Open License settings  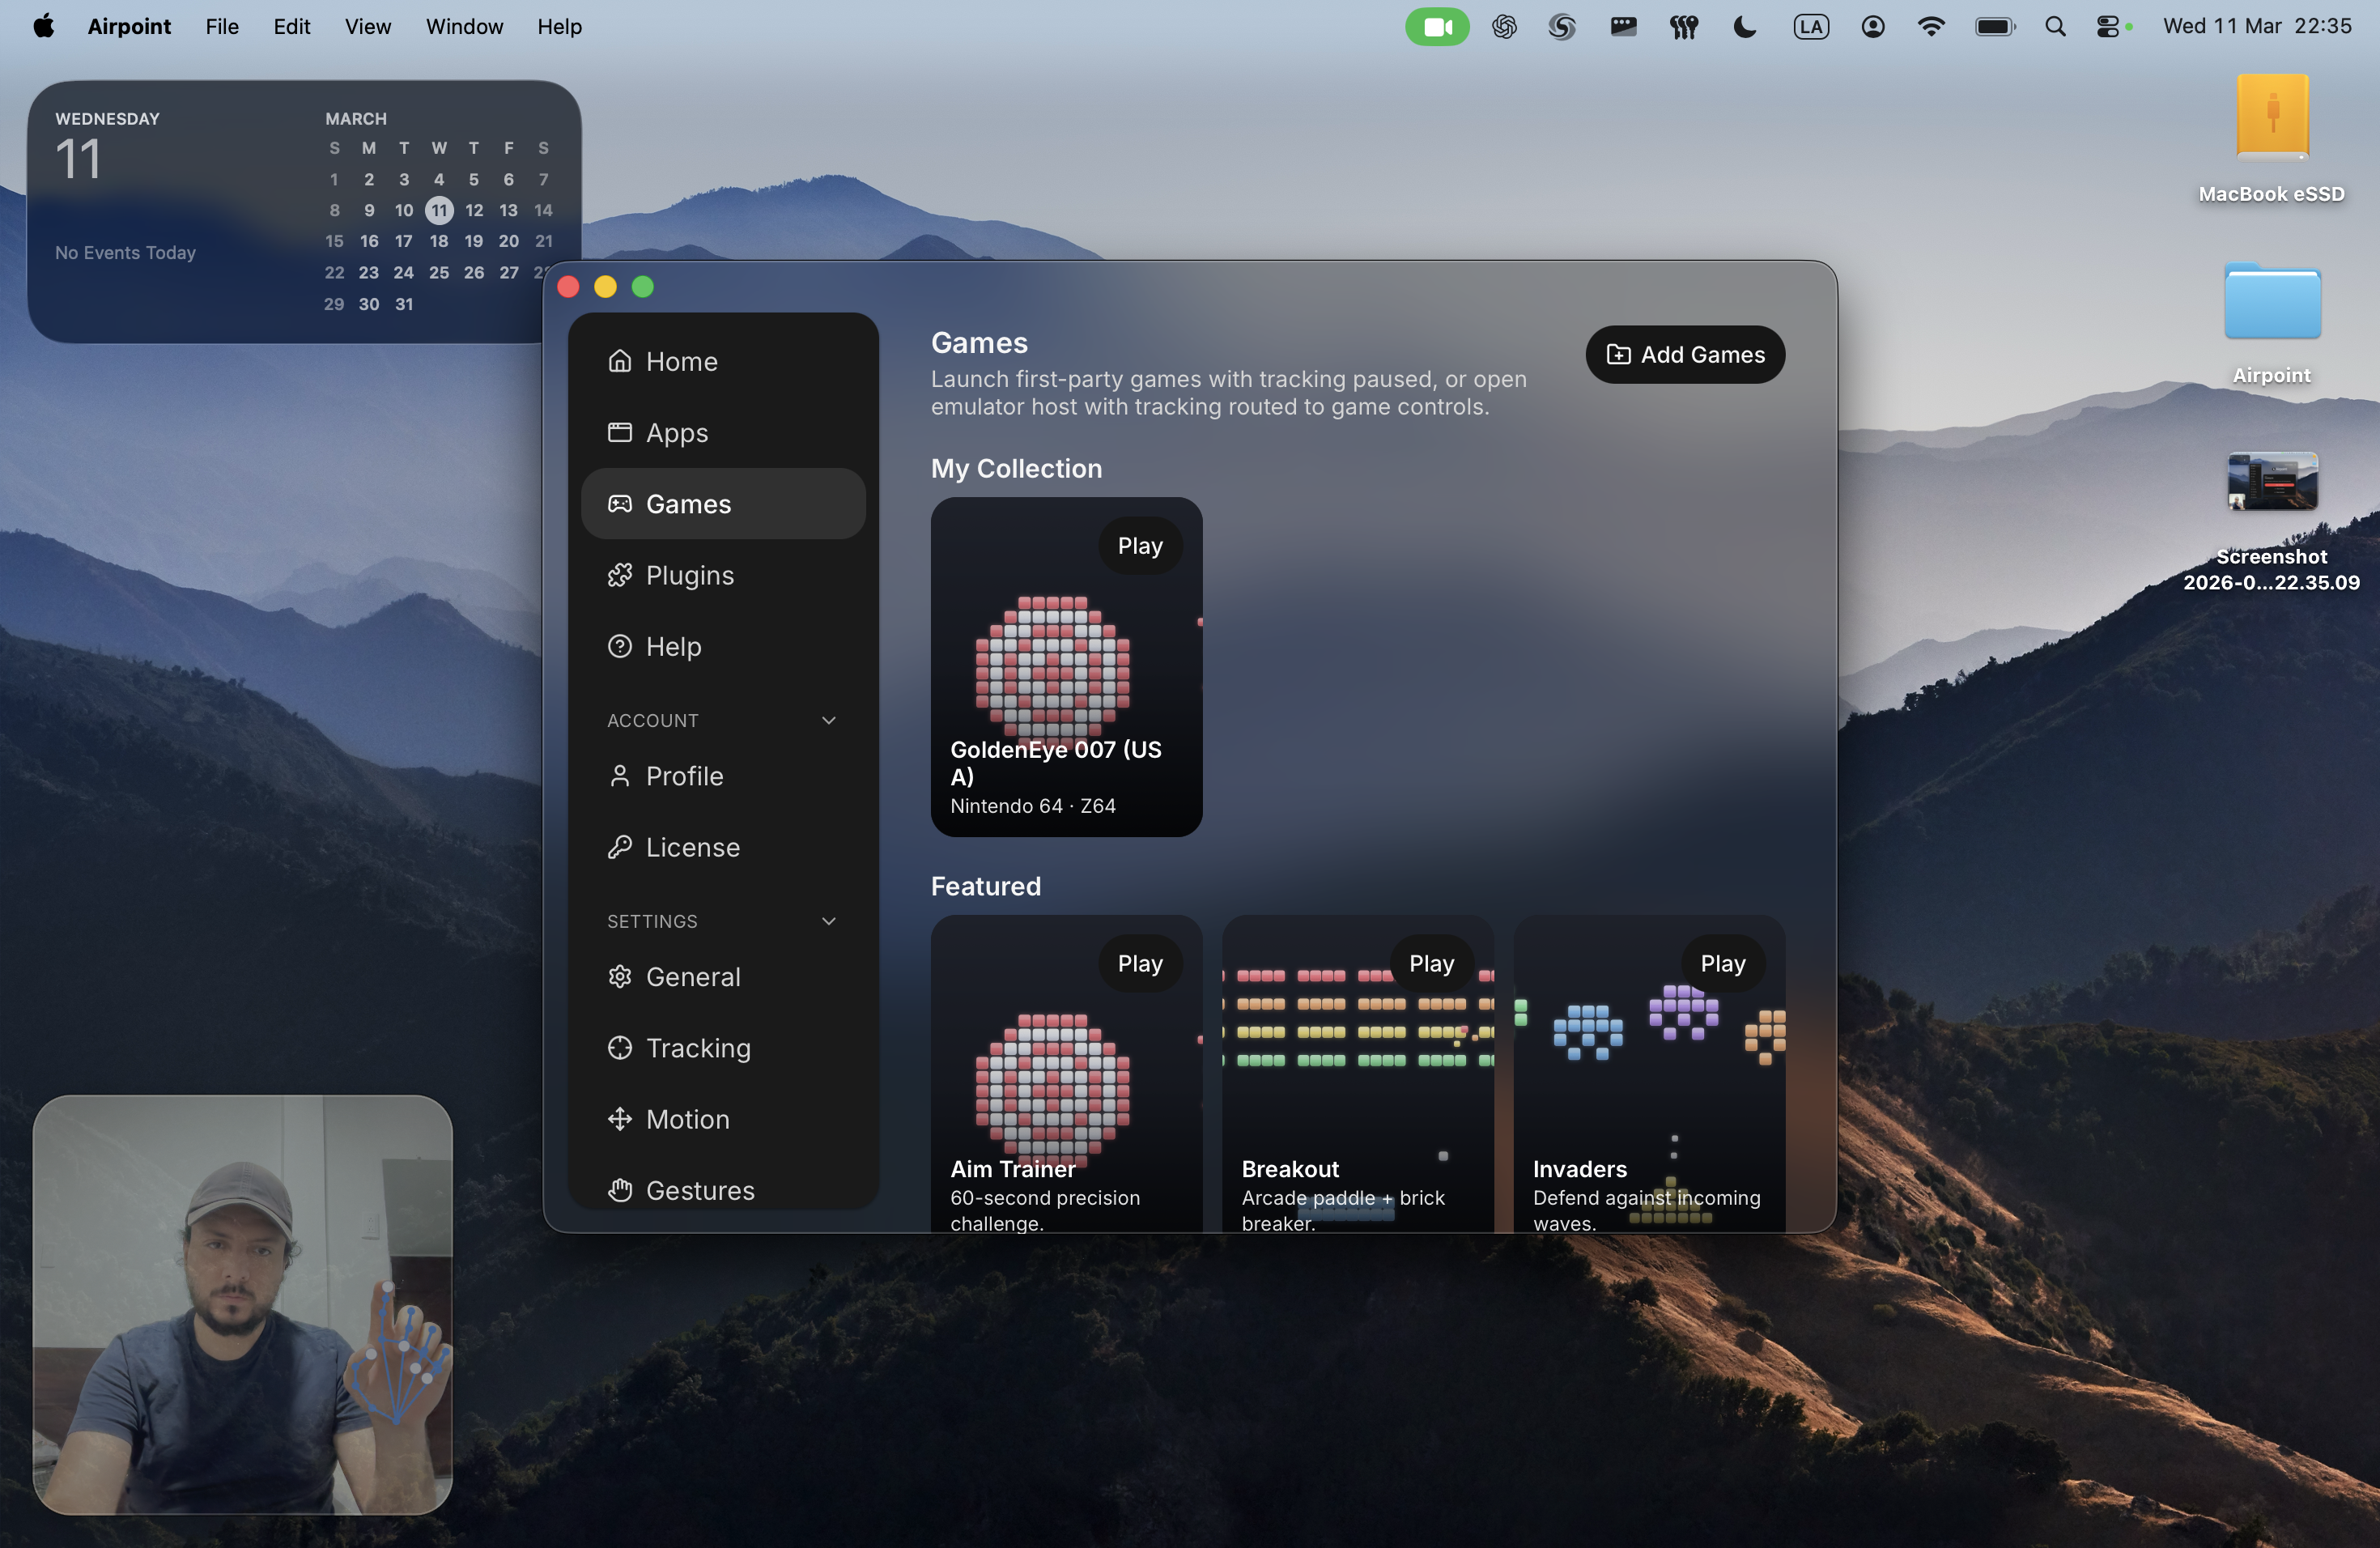click(x=693, y=847)
